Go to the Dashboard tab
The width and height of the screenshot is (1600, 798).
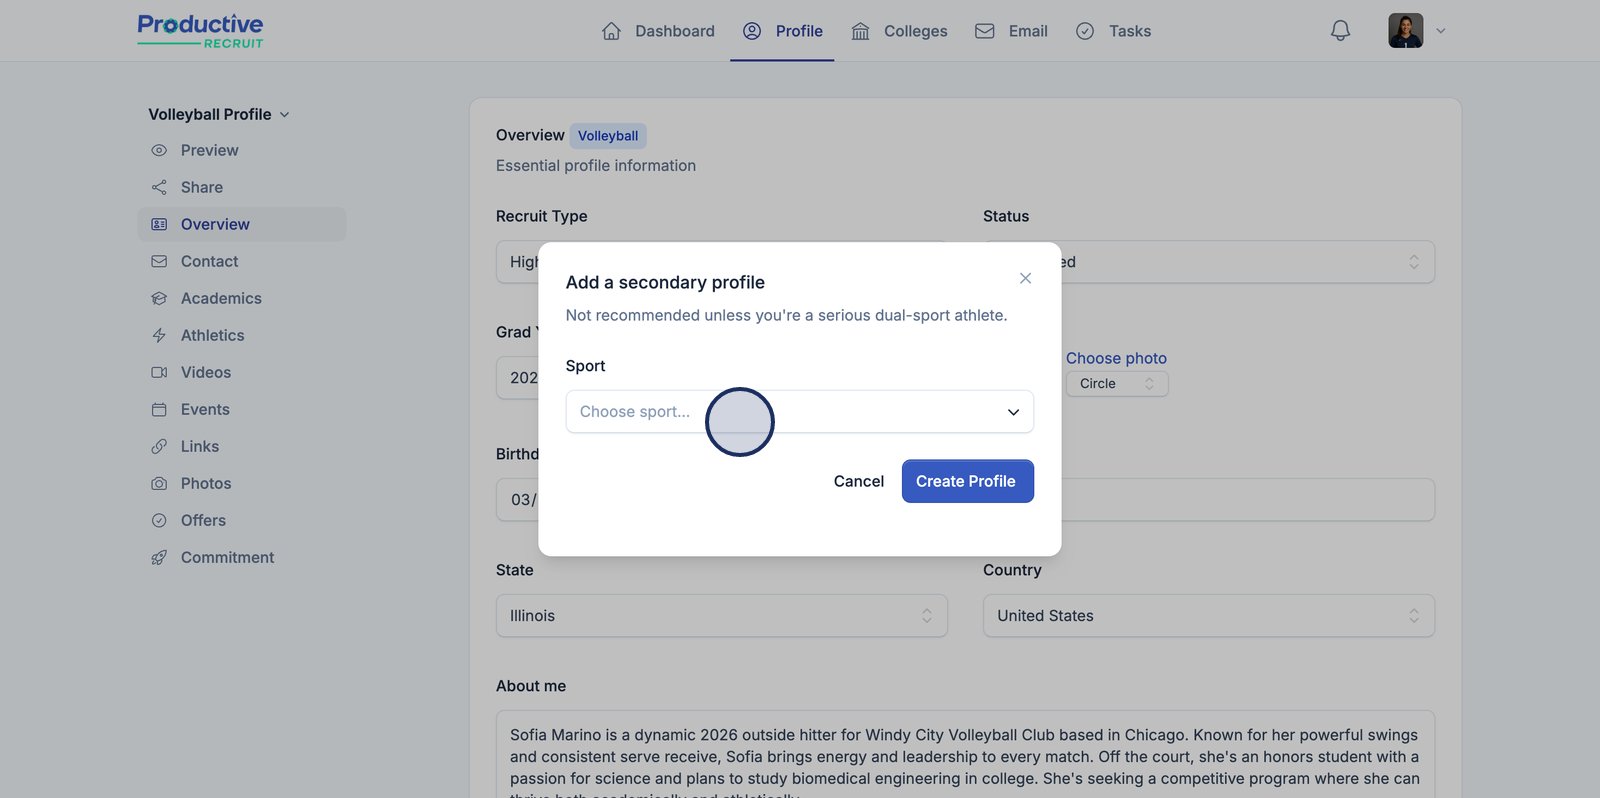[x=658, y=31]
